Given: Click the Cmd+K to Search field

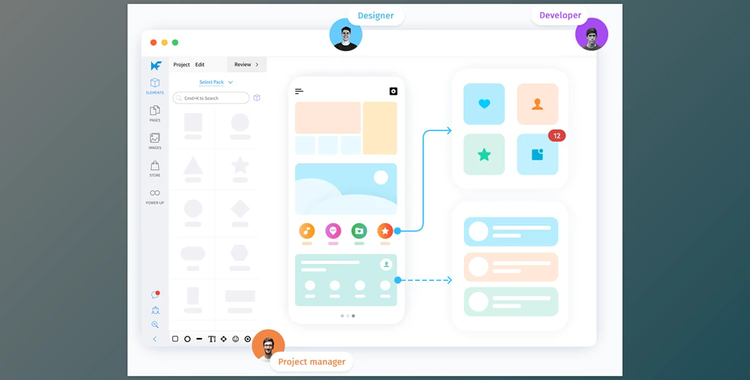Looking at the screenshot, I should [x=211, y=98].
